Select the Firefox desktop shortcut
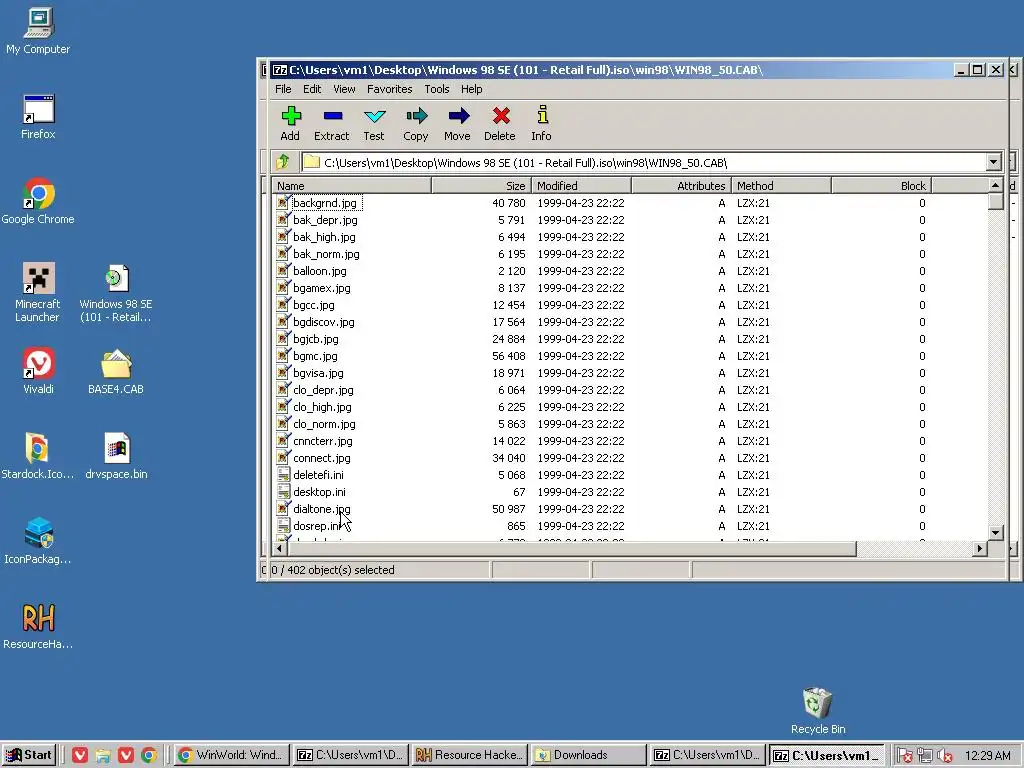1024x768 pixels. [38, 118]
